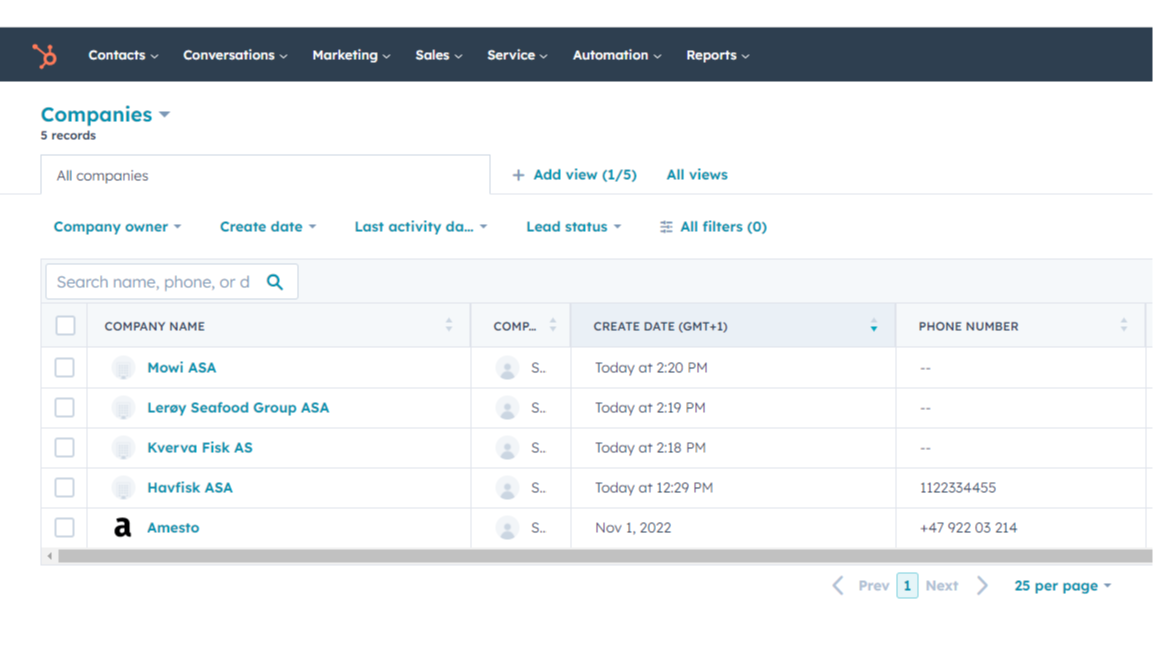Open Havfisk ASA company record
1153x648 pixels.
[x=190, y=488]
